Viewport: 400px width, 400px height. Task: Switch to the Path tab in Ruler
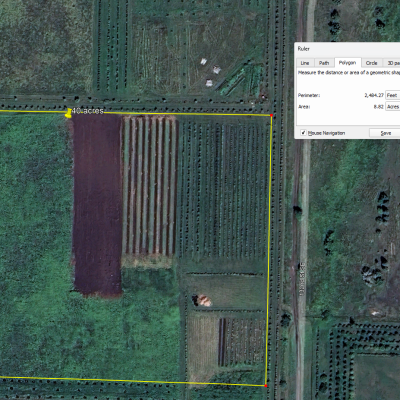tap(324, 63)
